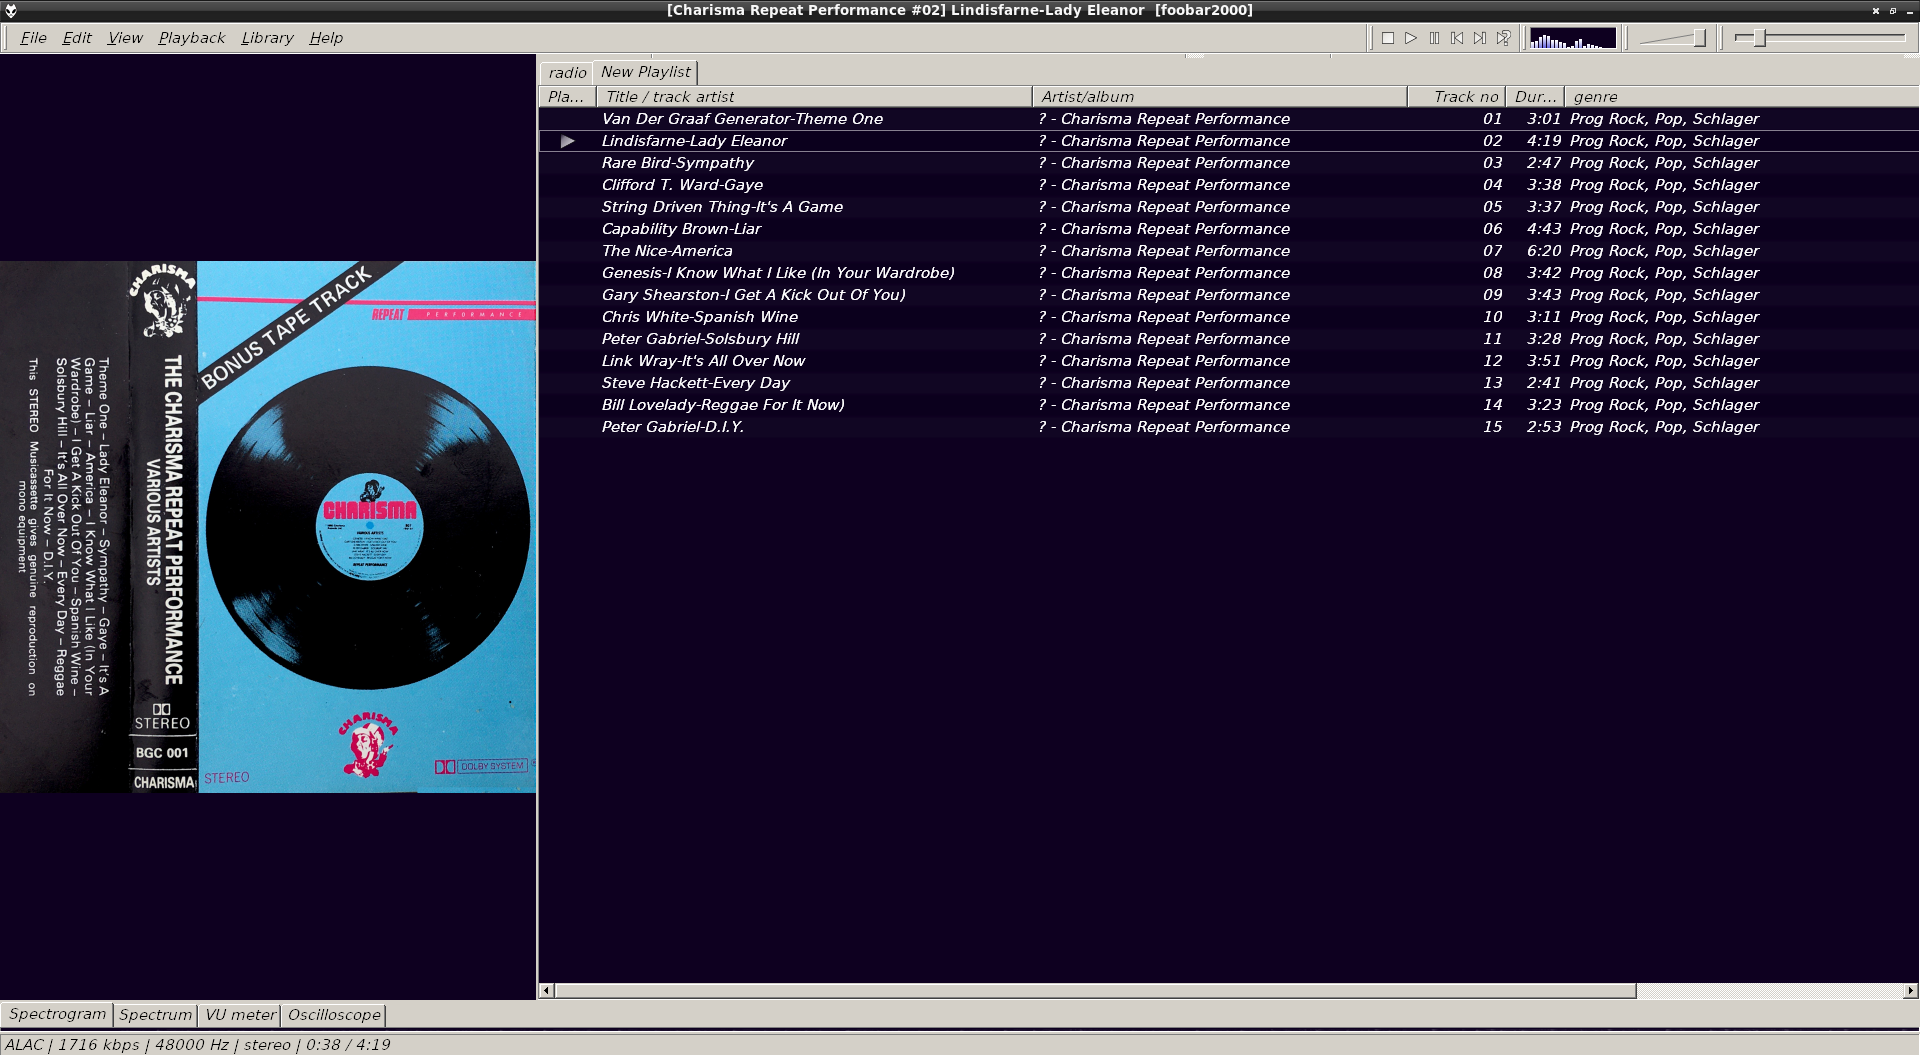This screenshot has height=1056, width=1920.
Task: Click the 6:20 duration cell
Action: 1543,251
